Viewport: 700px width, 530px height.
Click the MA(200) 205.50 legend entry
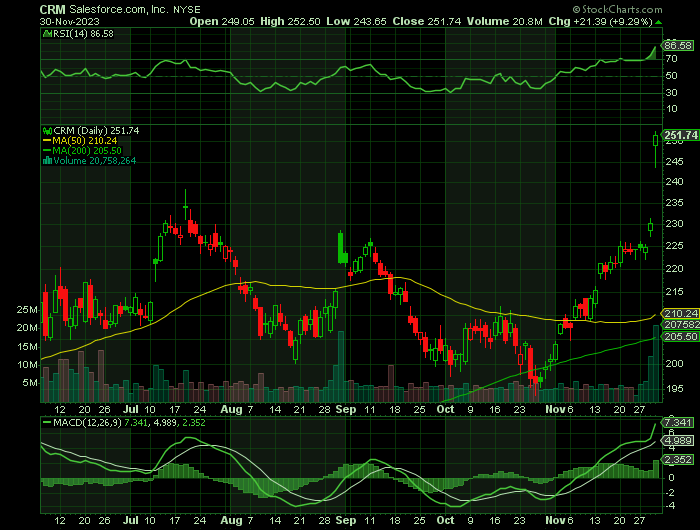pos(87,150)
